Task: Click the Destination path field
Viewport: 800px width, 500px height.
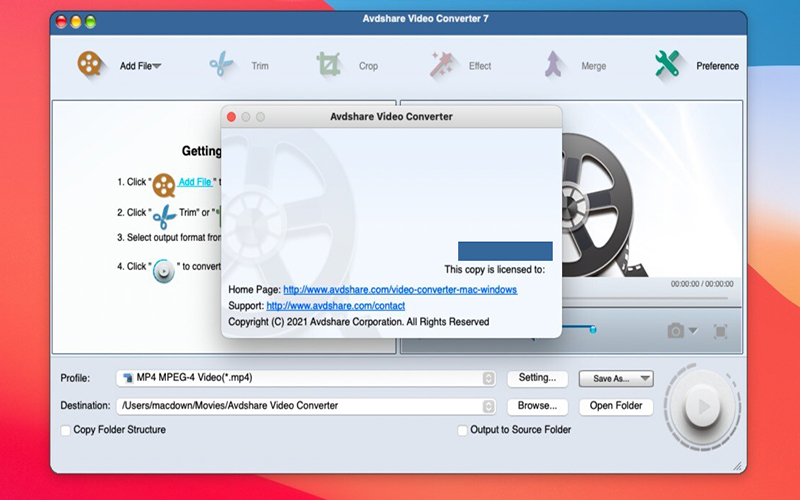Action: [306, 406]
